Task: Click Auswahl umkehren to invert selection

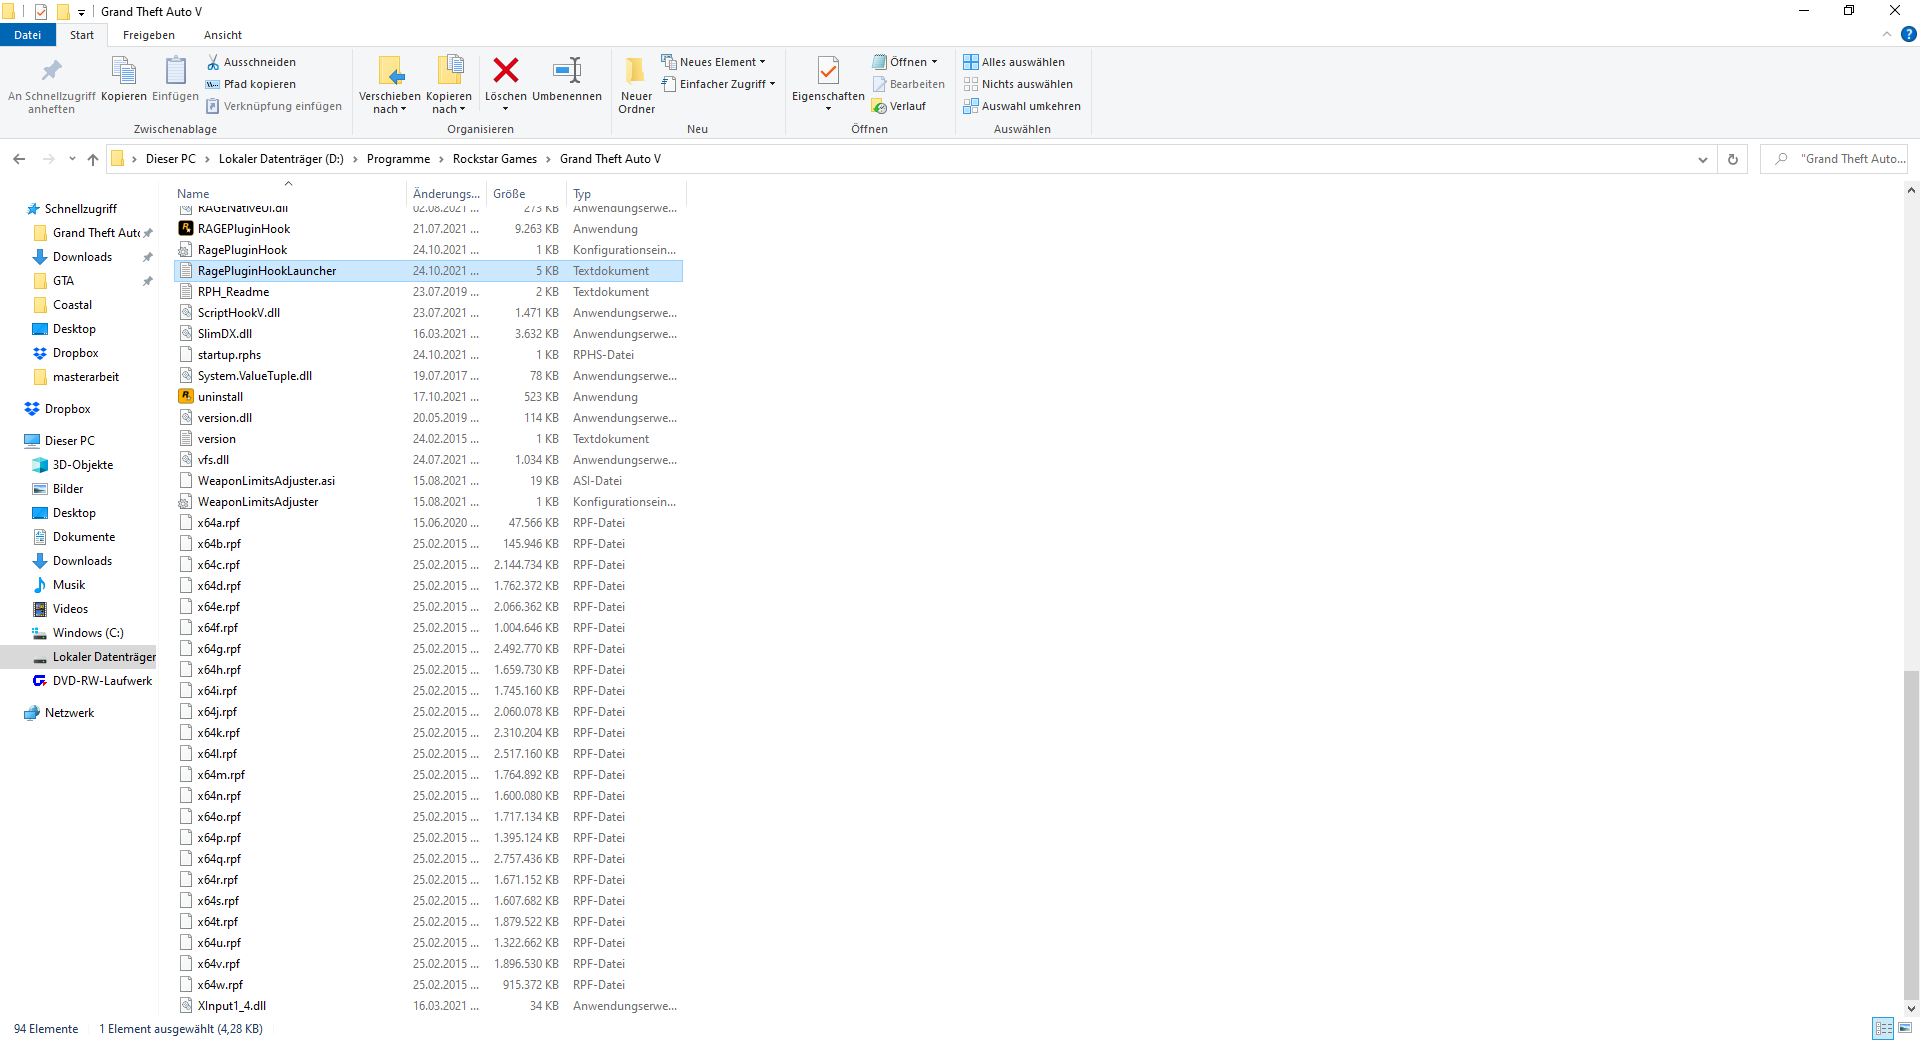Action: click(x=1022, y=106)
